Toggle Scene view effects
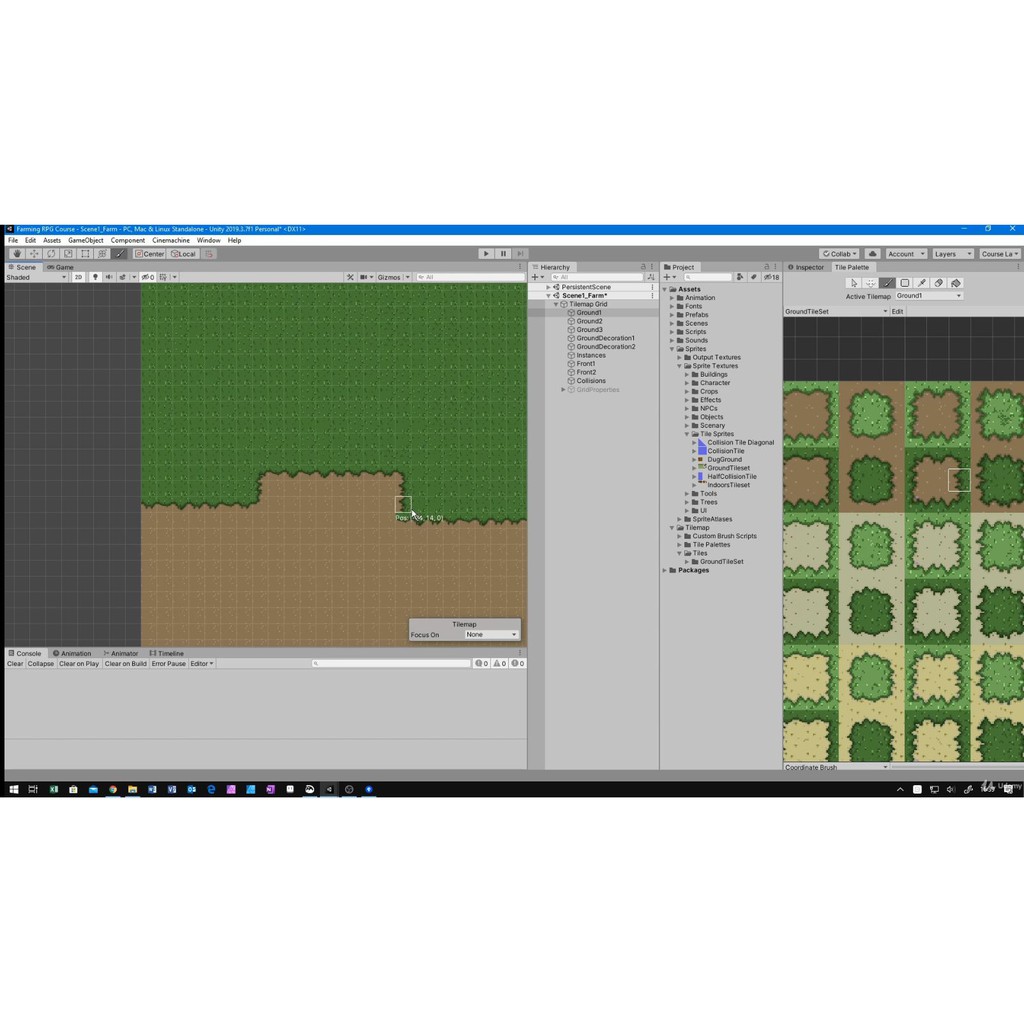 (x=123, y=277)
